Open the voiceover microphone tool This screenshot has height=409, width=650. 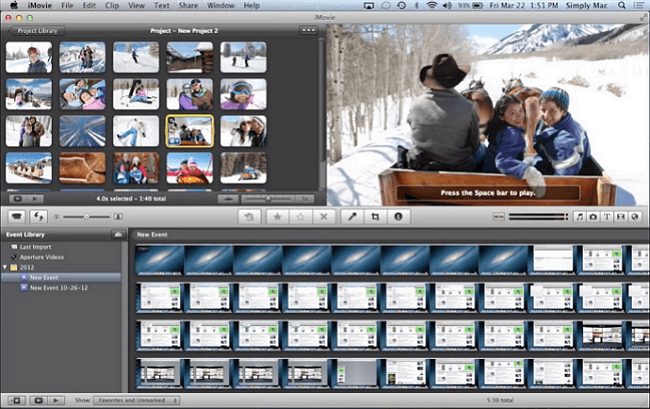352,217
